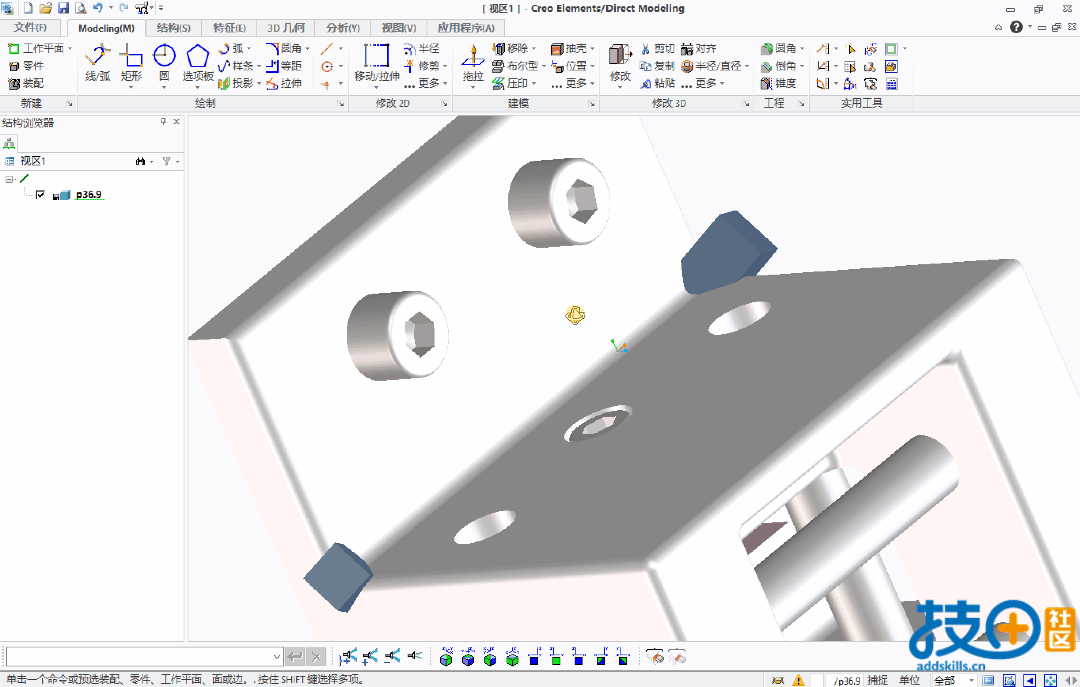Switch to the 分析(Y) tab

pyautogui.click(x=343, y=28)
